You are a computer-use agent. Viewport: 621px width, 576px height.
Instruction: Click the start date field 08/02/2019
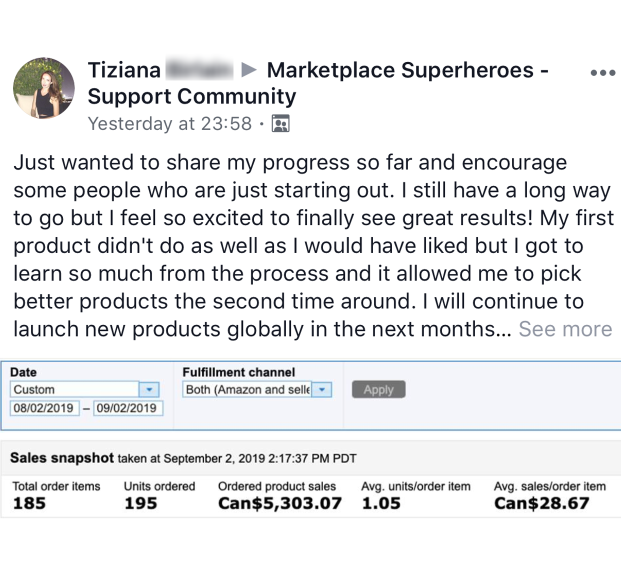click(x=43, y=408)
